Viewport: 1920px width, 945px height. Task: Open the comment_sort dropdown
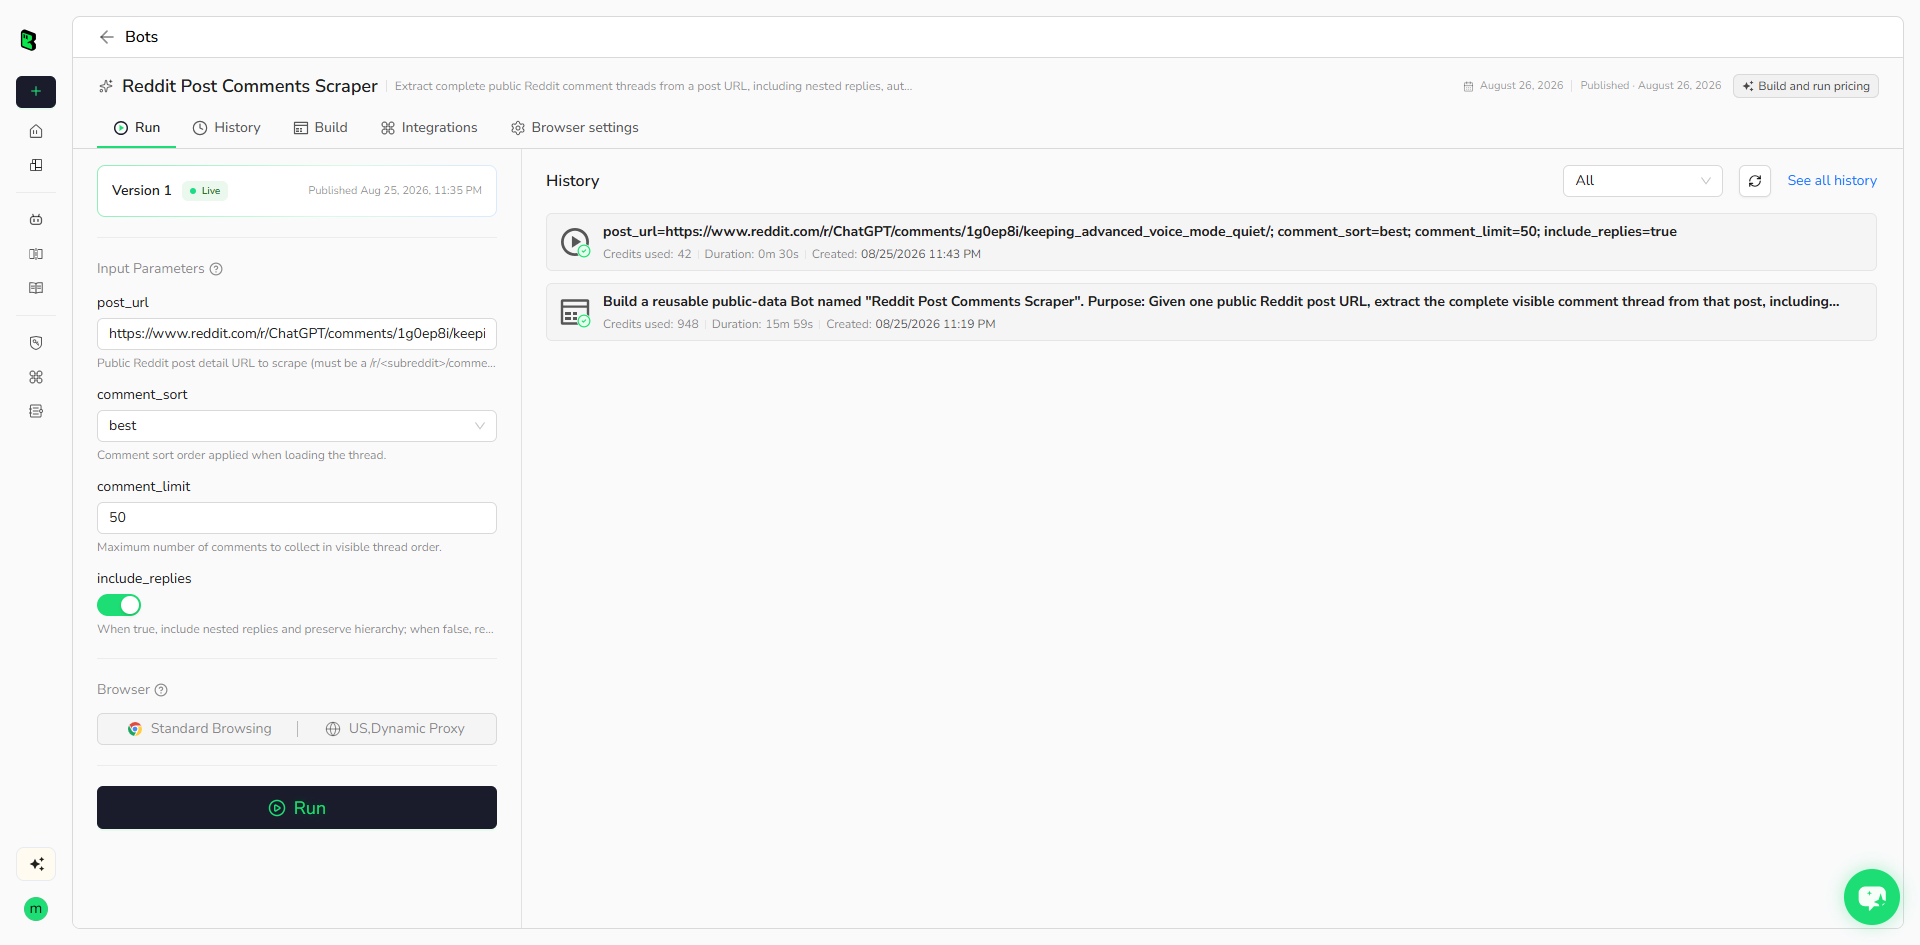[x=297, y=426]
